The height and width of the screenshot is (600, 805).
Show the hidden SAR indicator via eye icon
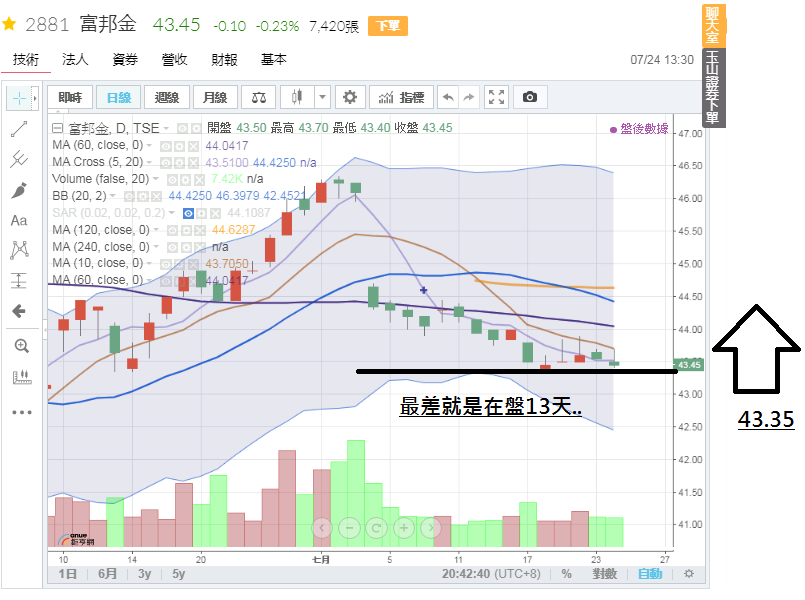click(188, 213)
